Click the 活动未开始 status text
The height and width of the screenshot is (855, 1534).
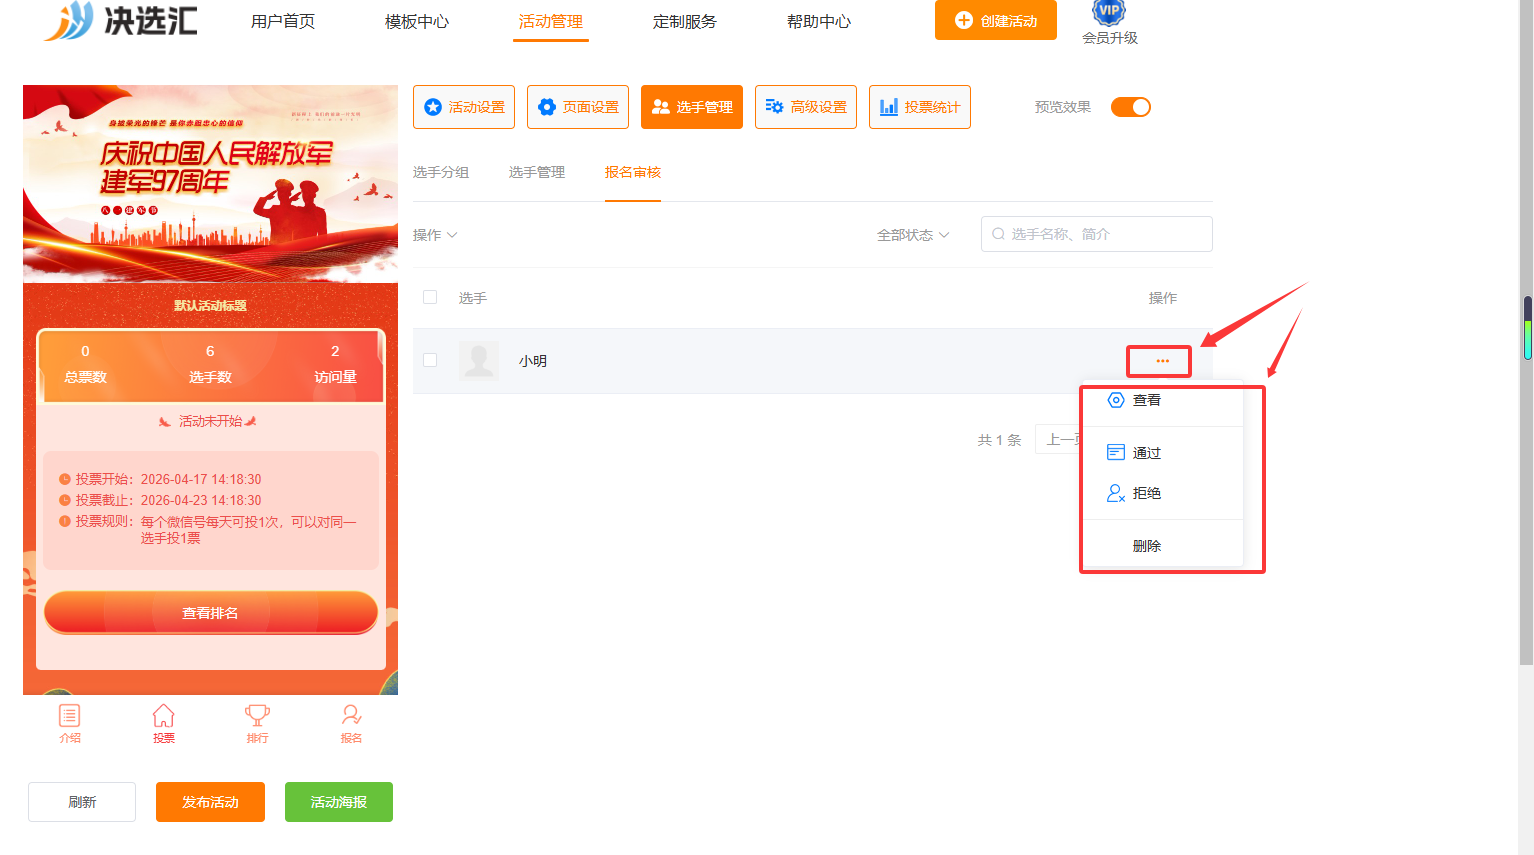tap(209, 421)
